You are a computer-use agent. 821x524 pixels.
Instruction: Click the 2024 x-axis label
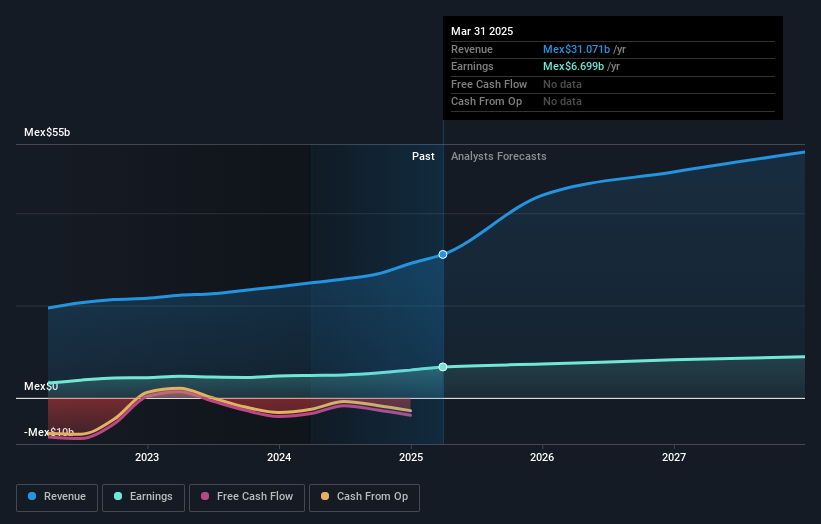pyautogui.click(x=279, y=458)
